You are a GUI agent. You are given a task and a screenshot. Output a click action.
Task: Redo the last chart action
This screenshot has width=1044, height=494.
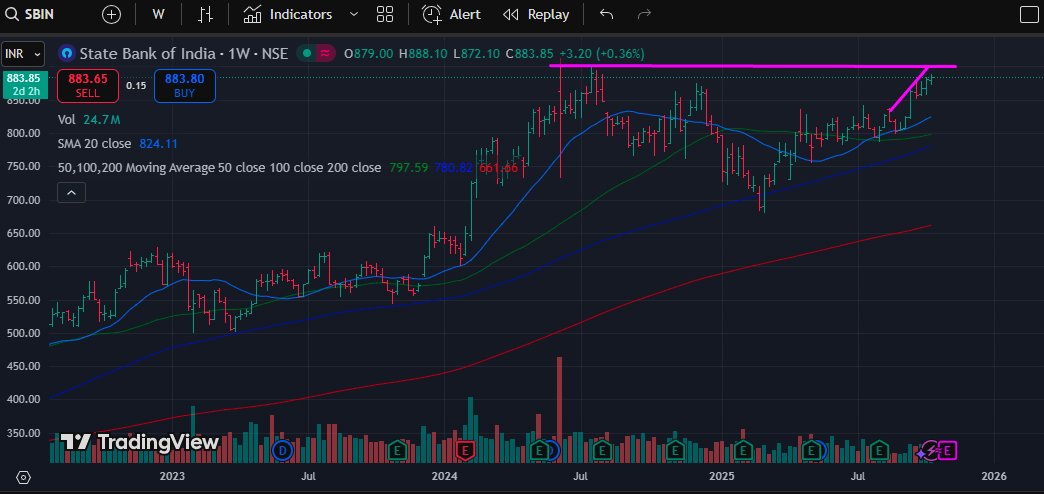pyautogui.click(x=643, y=14)
